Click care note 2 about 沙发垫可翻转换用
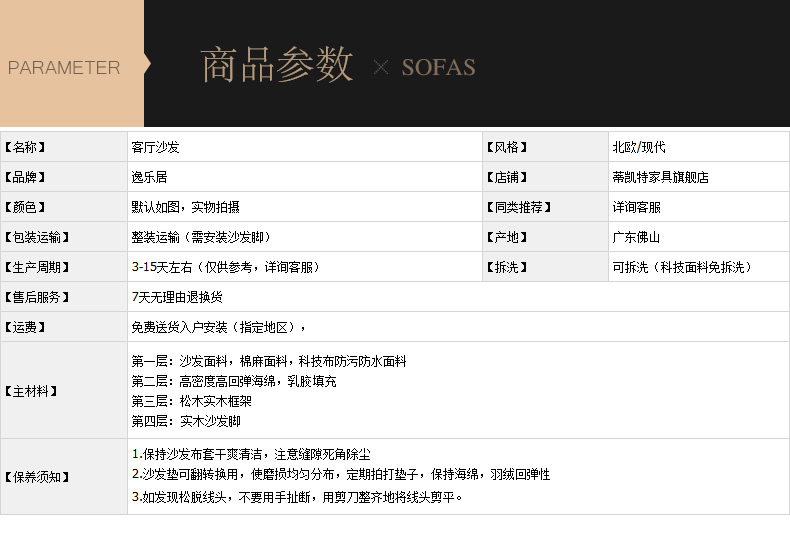790x537 pixels. click(341, 474)
